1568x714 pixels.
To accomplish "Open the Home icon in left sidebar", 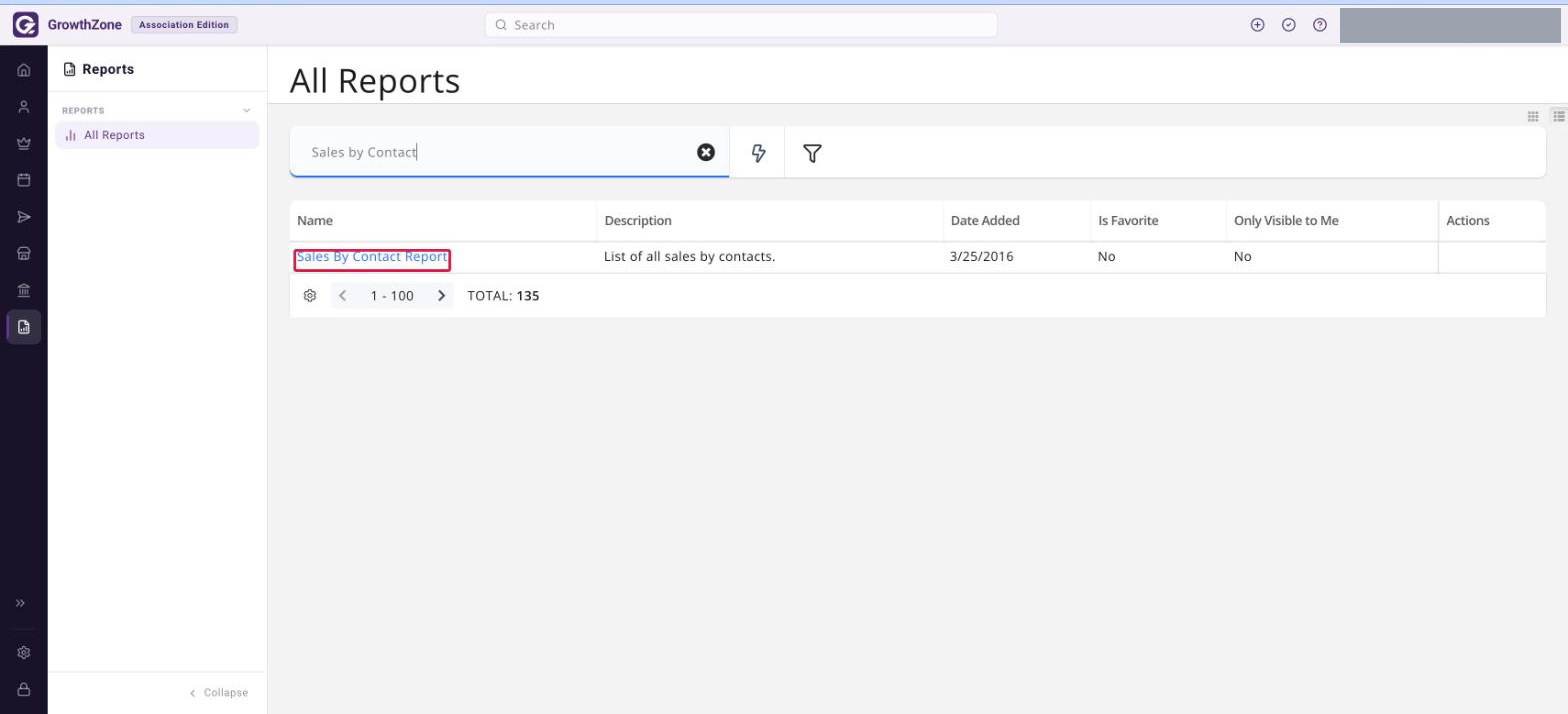I will point(24,70).
